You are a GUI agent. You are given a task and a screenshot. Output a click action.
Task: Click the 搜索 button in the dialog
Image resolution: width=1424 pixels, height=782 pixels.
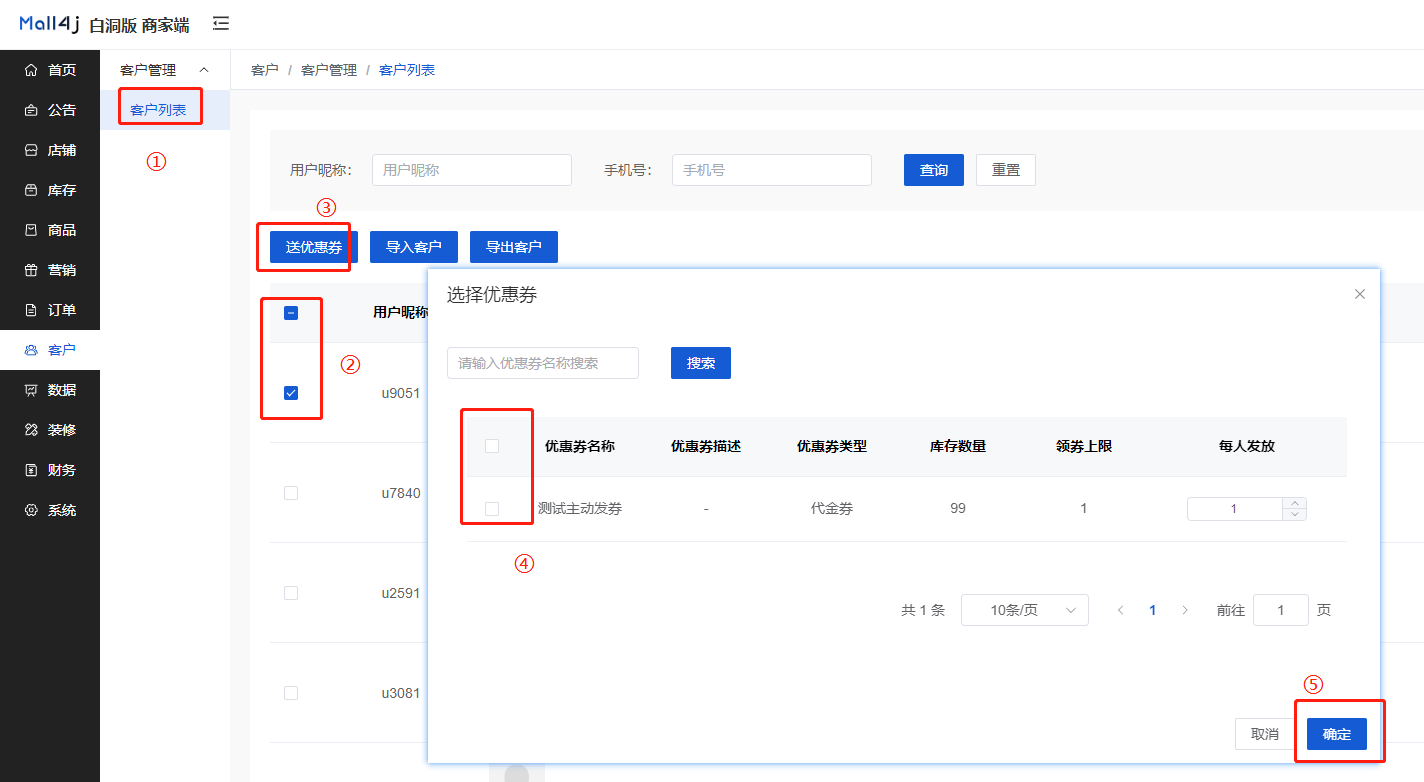701,363
